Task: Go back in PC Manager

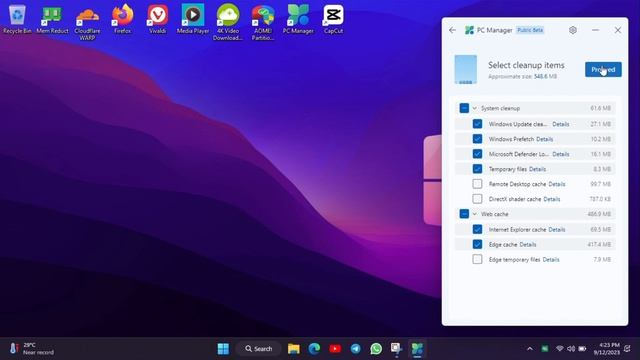Action: 452,30
